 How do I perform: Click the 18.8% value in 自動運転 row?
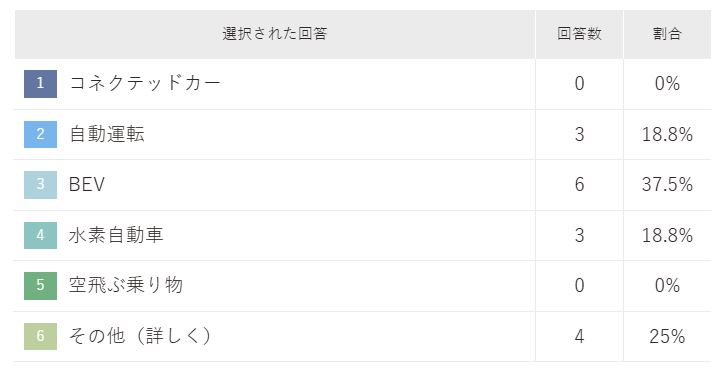pyautogui.click(x=667, y=134)
